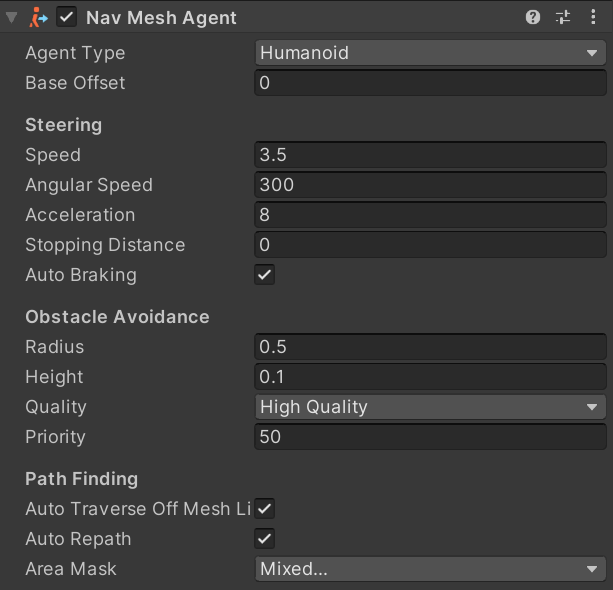This screenshot has width=613, height=590.
Task: Click the Area Mask property label
Action: coord(71,569)
